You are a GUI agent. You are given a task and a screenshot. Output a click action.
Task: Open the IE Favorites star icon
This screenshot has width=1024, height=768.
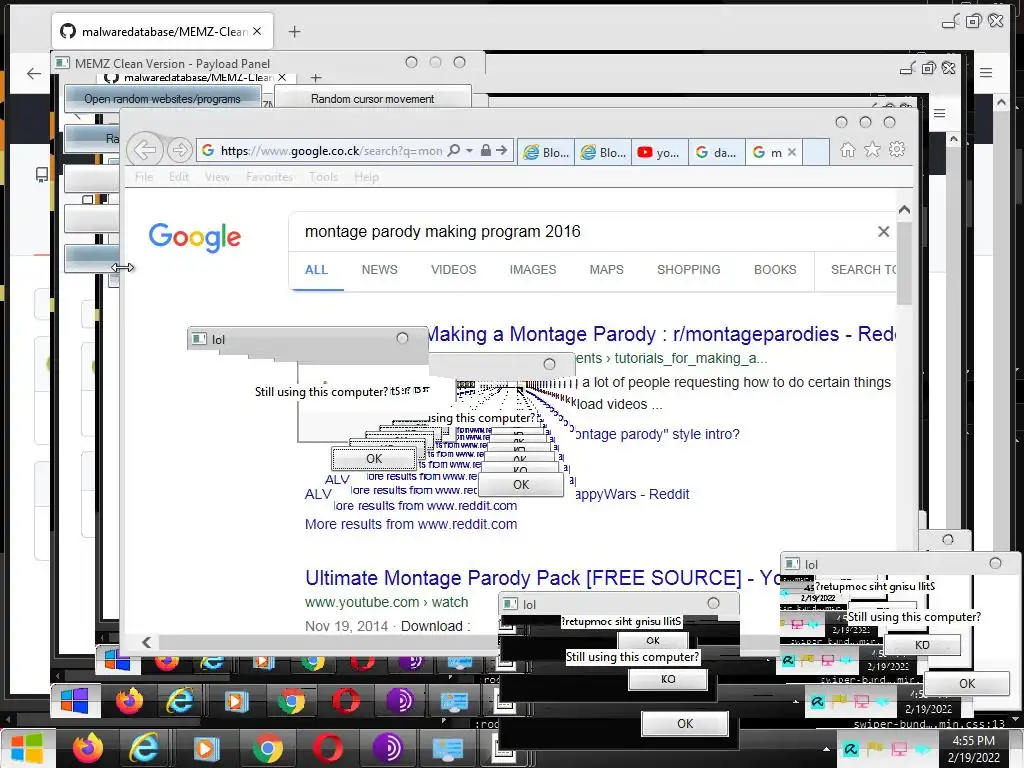point(872,150)
